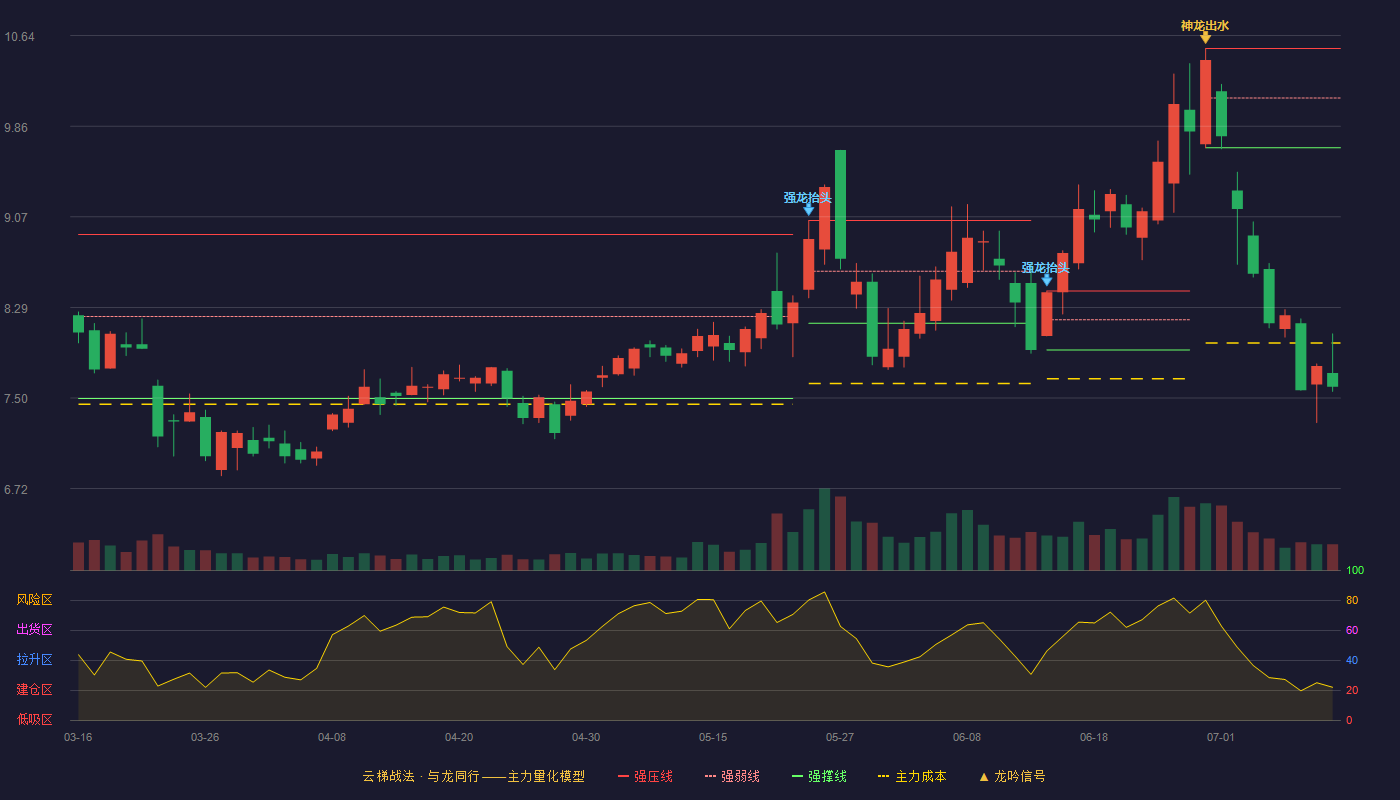Click the 神龙出水 signal arrow marker
Image resolution: width=1400 pixels, height=800 pixels.
point(1205,38)
